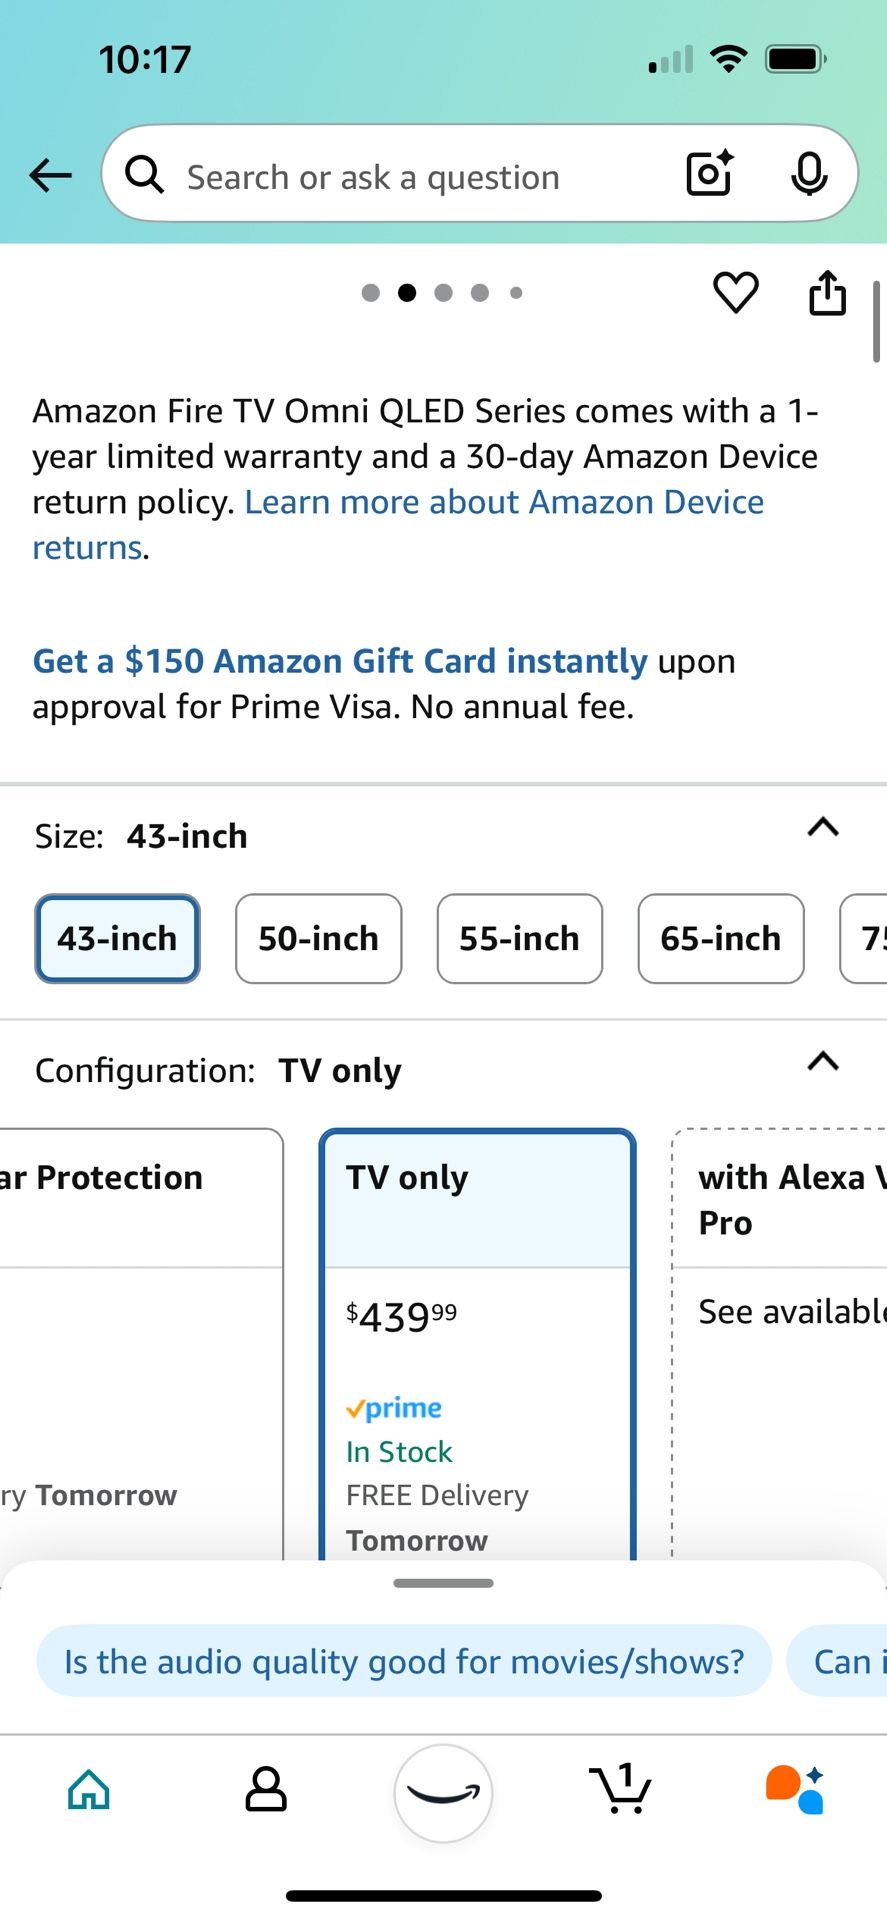
Task: Choose the 65-inch size variant
Action: [x=720, y=939]
